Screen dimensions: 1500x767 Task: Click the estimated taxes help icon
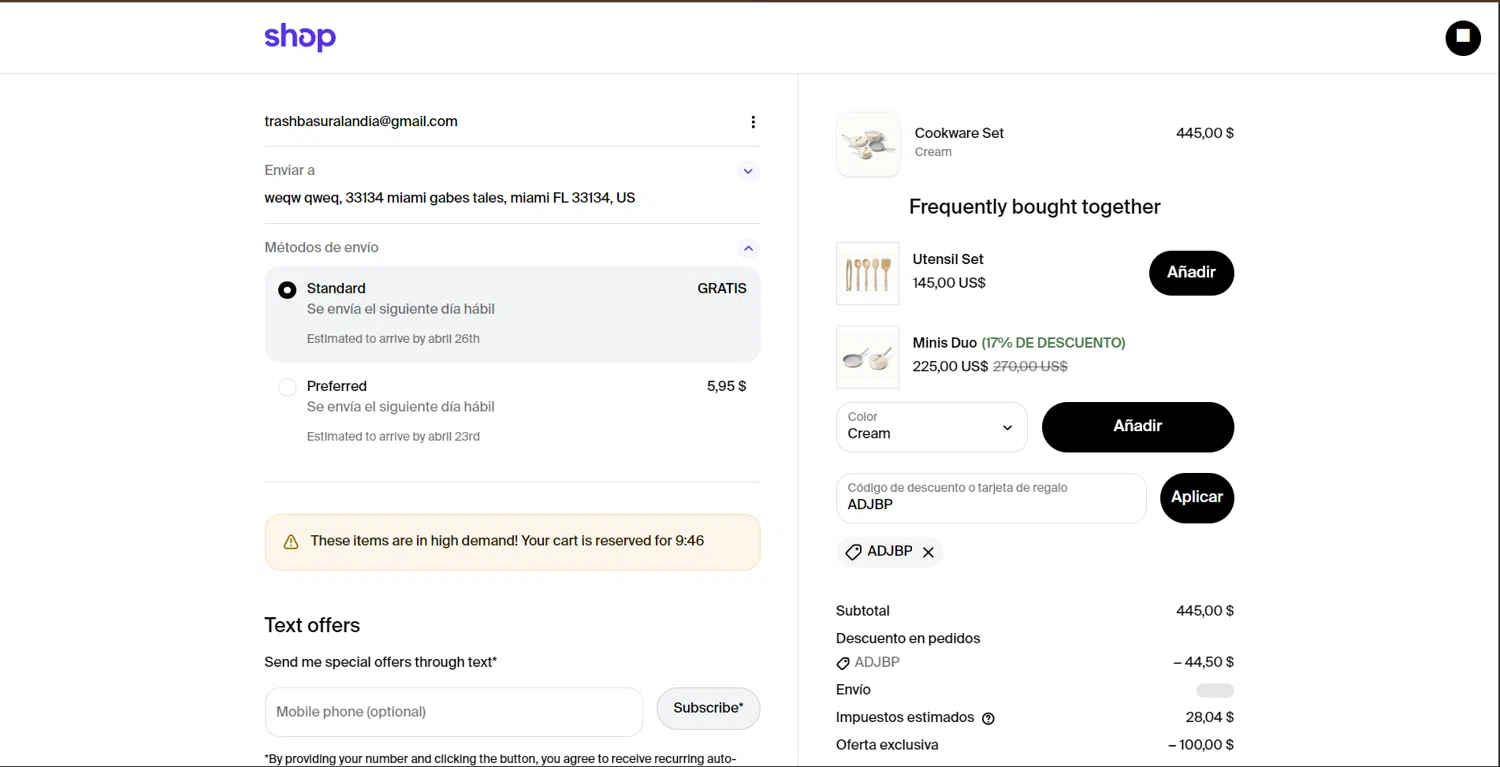tap(988, 718)
